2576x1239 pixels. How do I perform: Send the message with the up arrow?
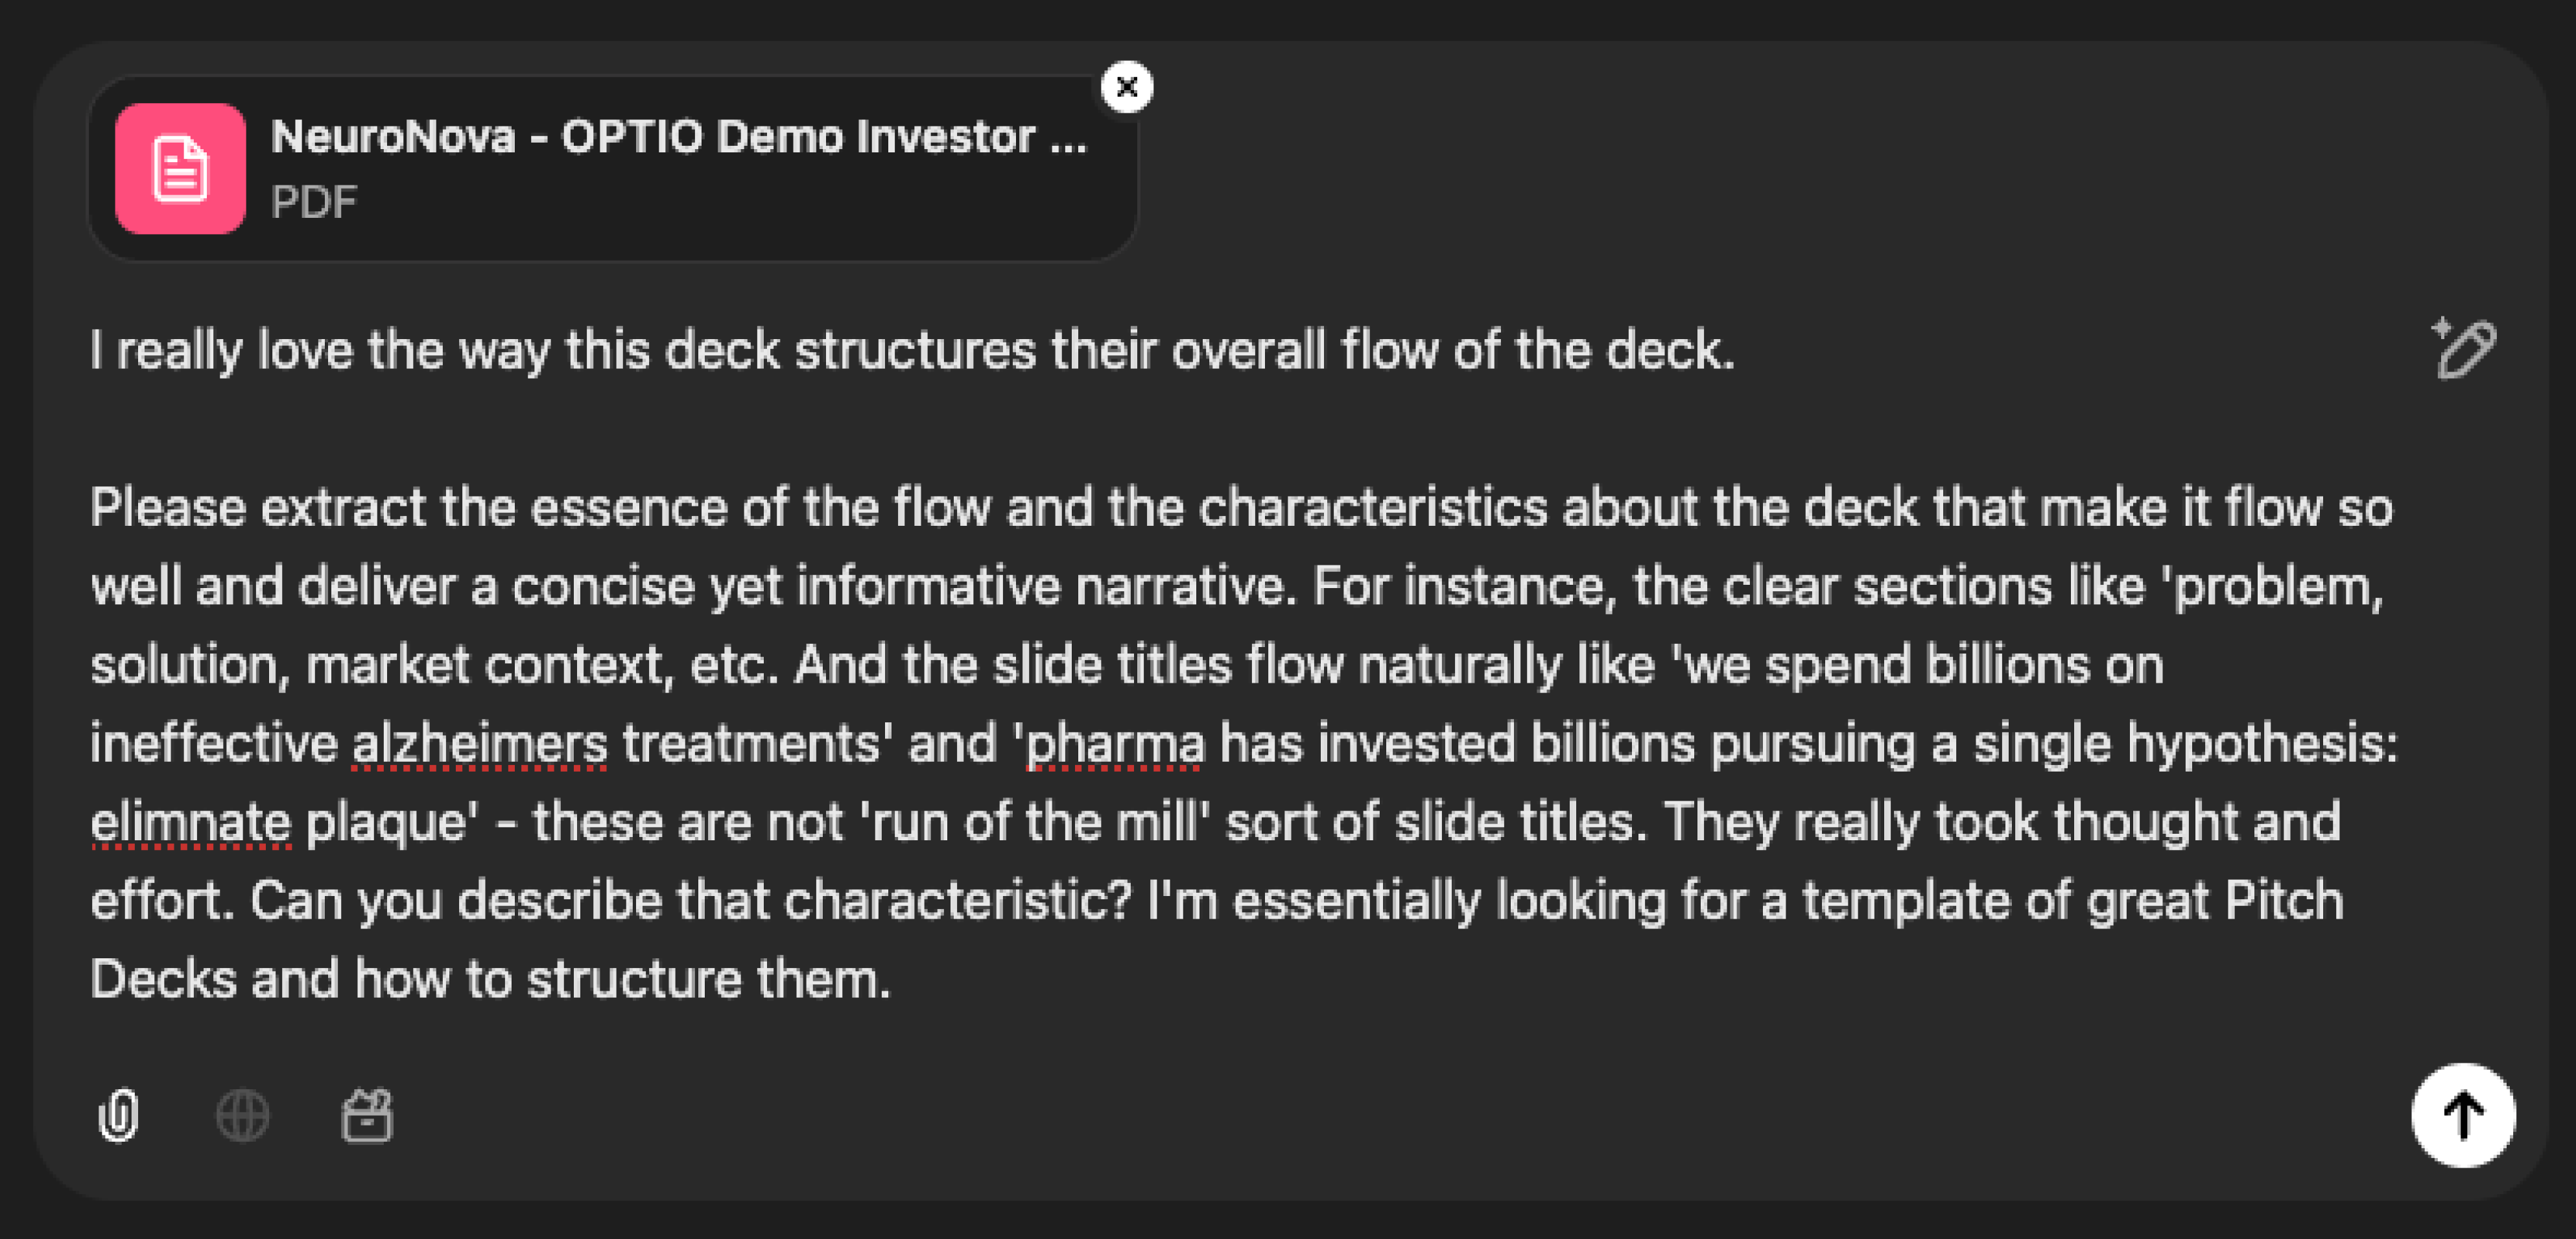(2463, 1115)
